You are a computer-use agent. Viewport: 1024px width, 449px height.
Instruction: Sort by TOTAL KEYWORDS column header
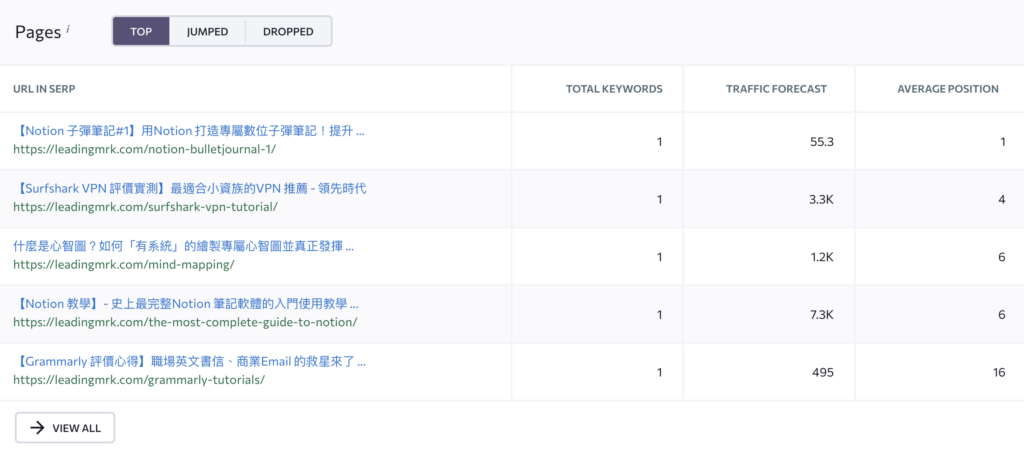(614, 89)
